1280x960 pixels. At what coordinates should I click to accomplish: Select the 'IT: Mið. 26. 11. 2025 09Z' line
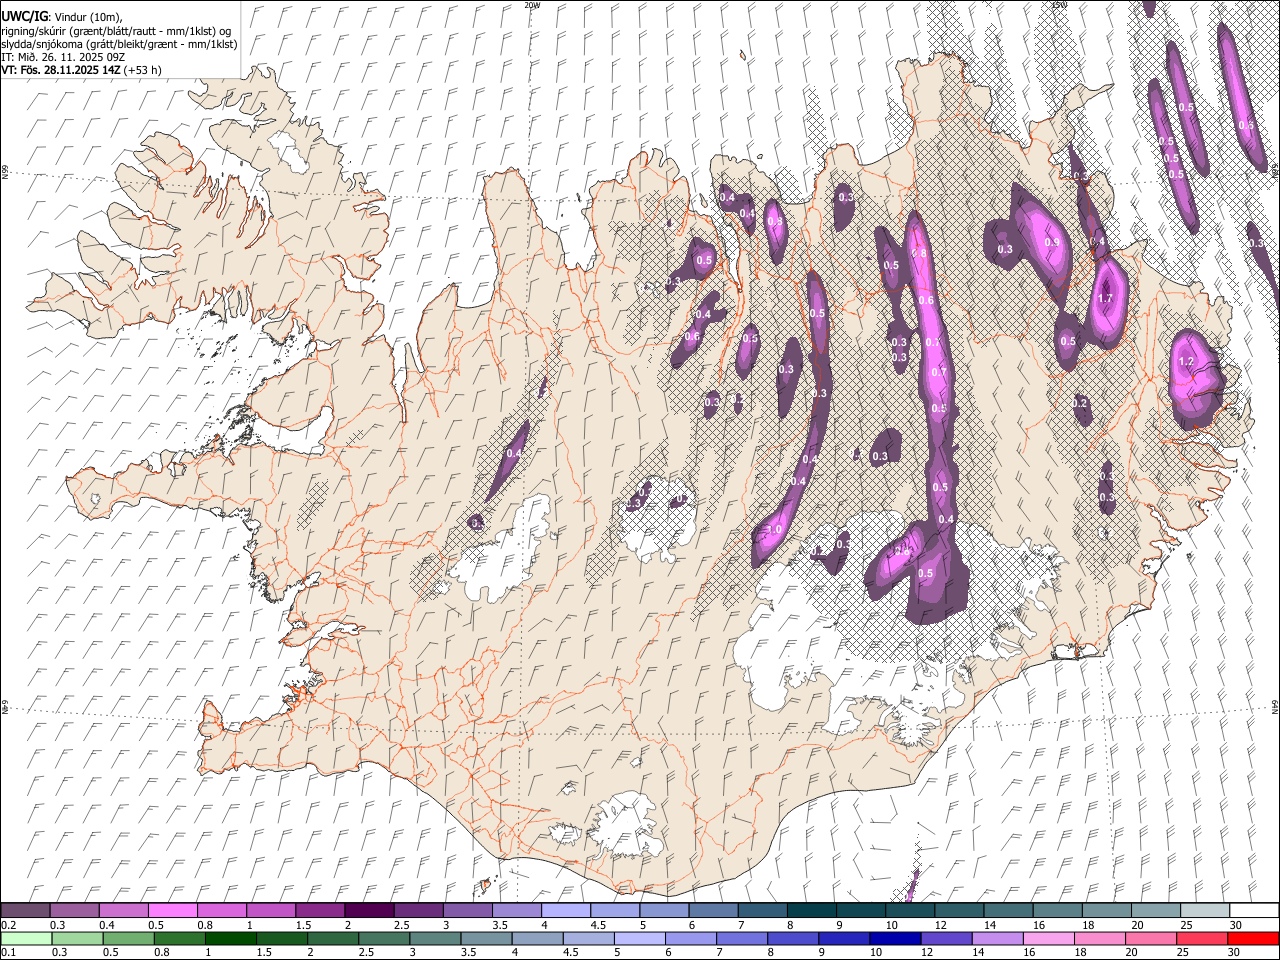[x=63, y=57]
